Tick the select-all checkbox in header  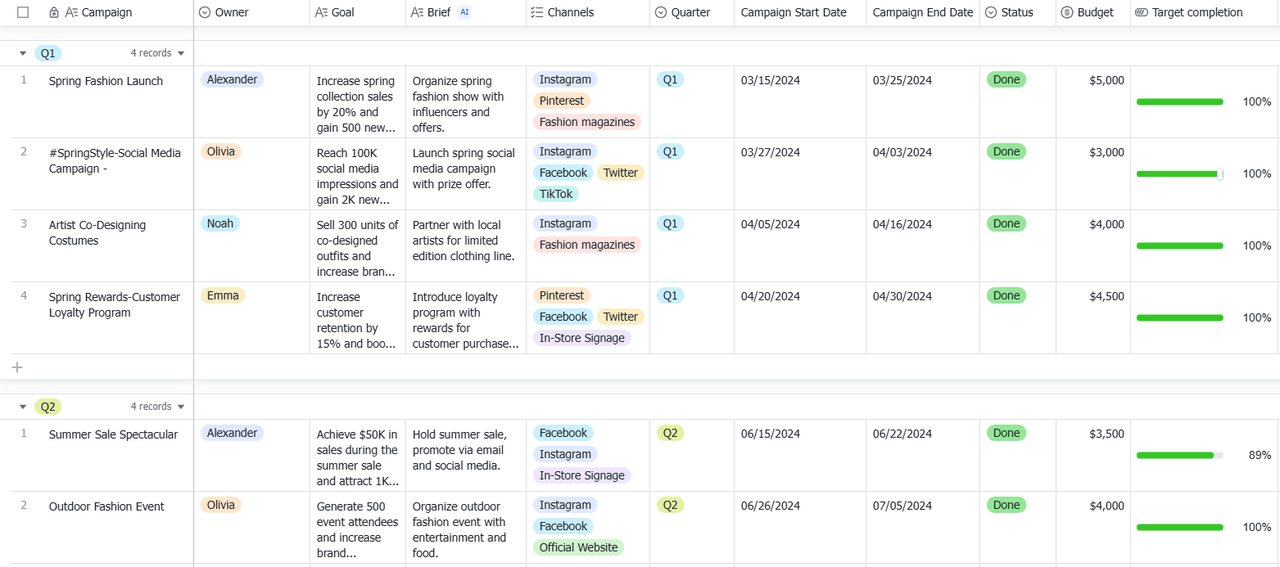point(24,13)
